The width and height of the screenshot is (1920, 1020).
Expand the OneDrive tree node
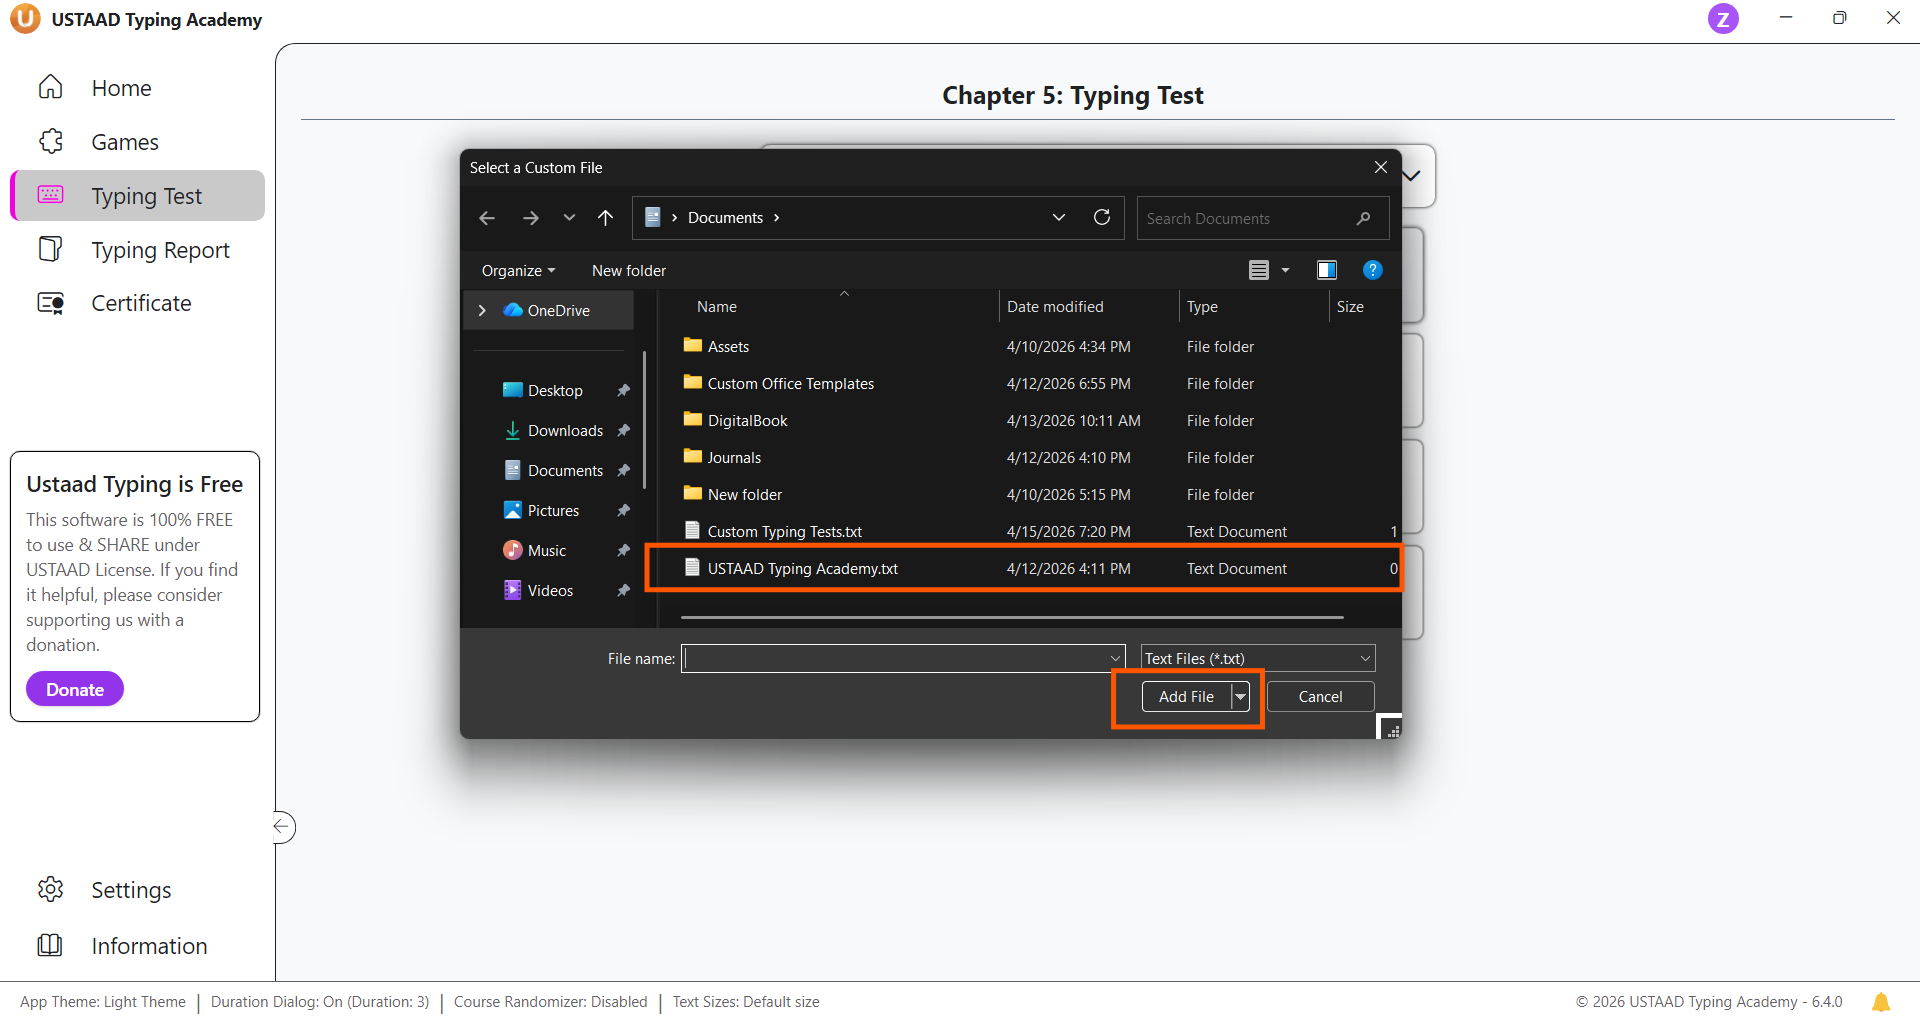tap(482, 311)
